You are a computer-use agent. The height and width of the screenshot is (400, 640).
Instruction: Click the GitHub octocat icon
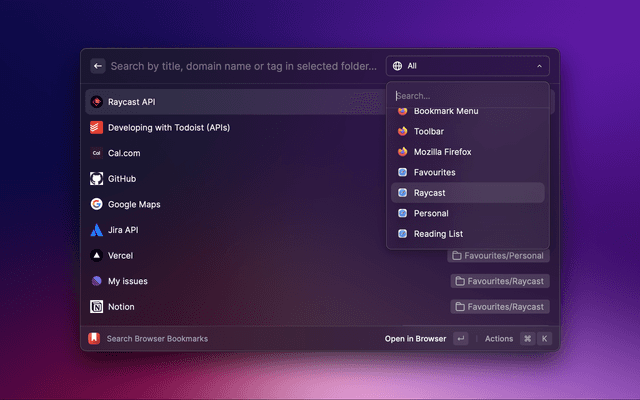pos(97,179)
